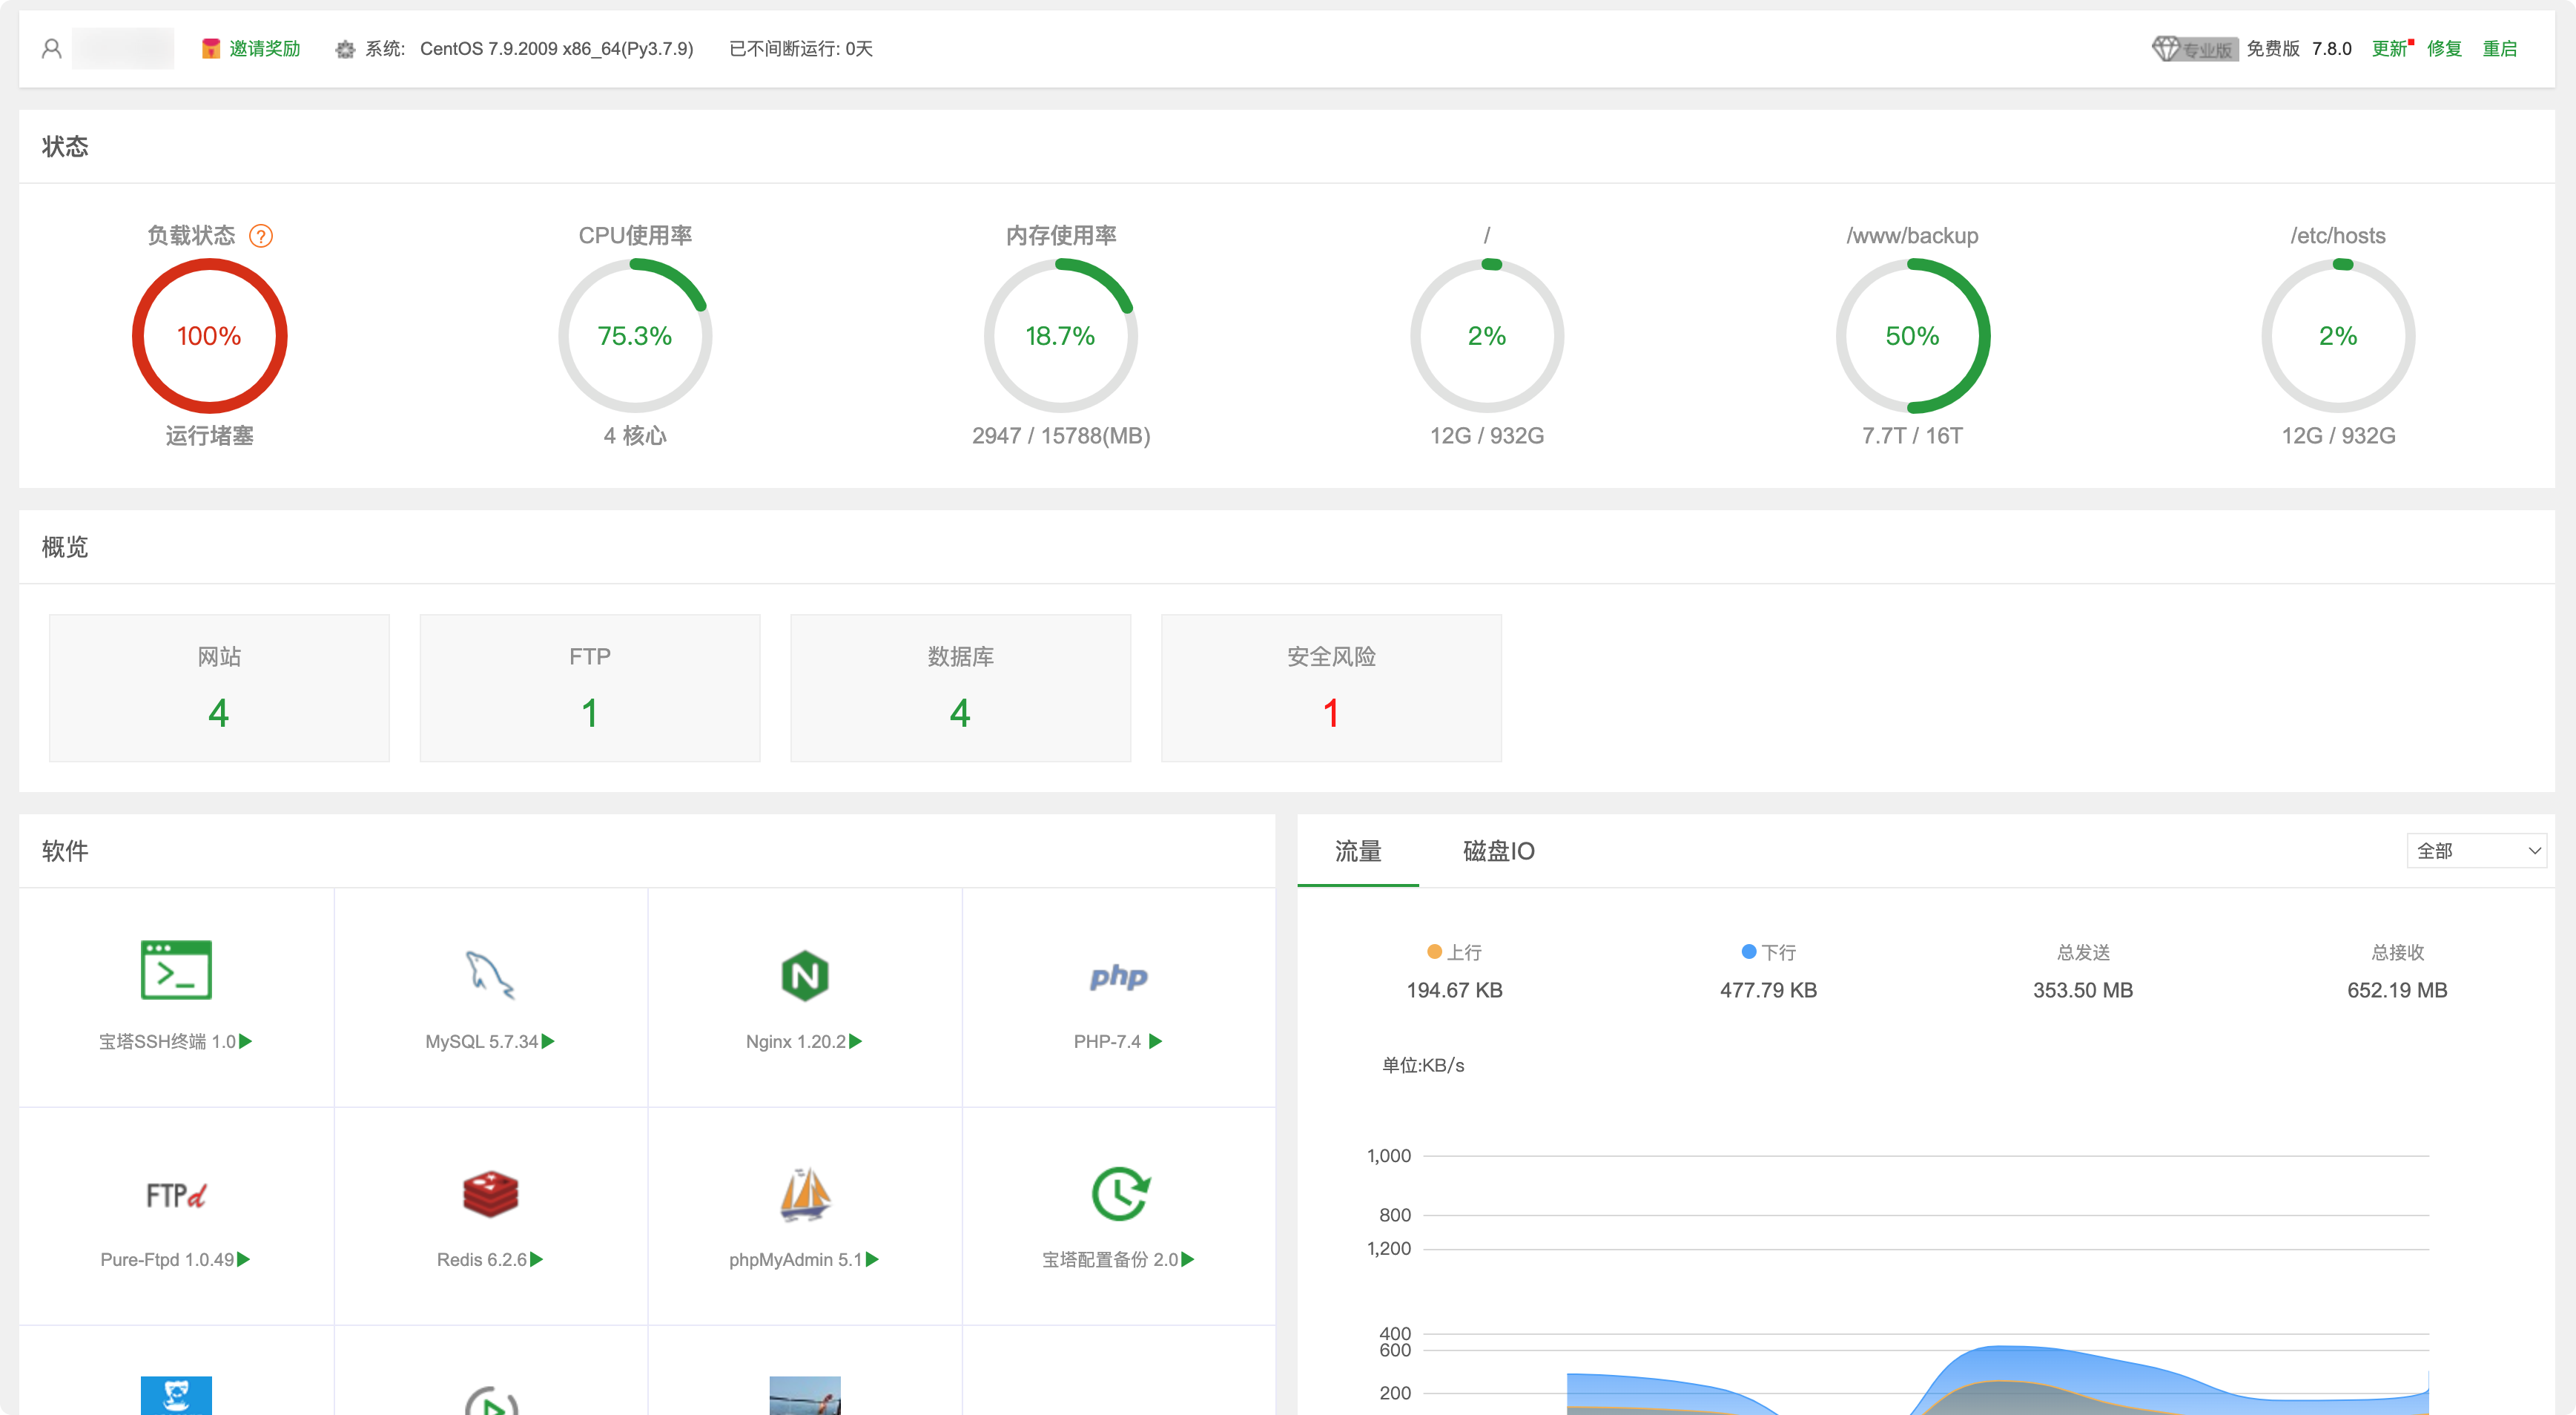Open the phpMyAdmin sailboat icon

[805, 1194]
